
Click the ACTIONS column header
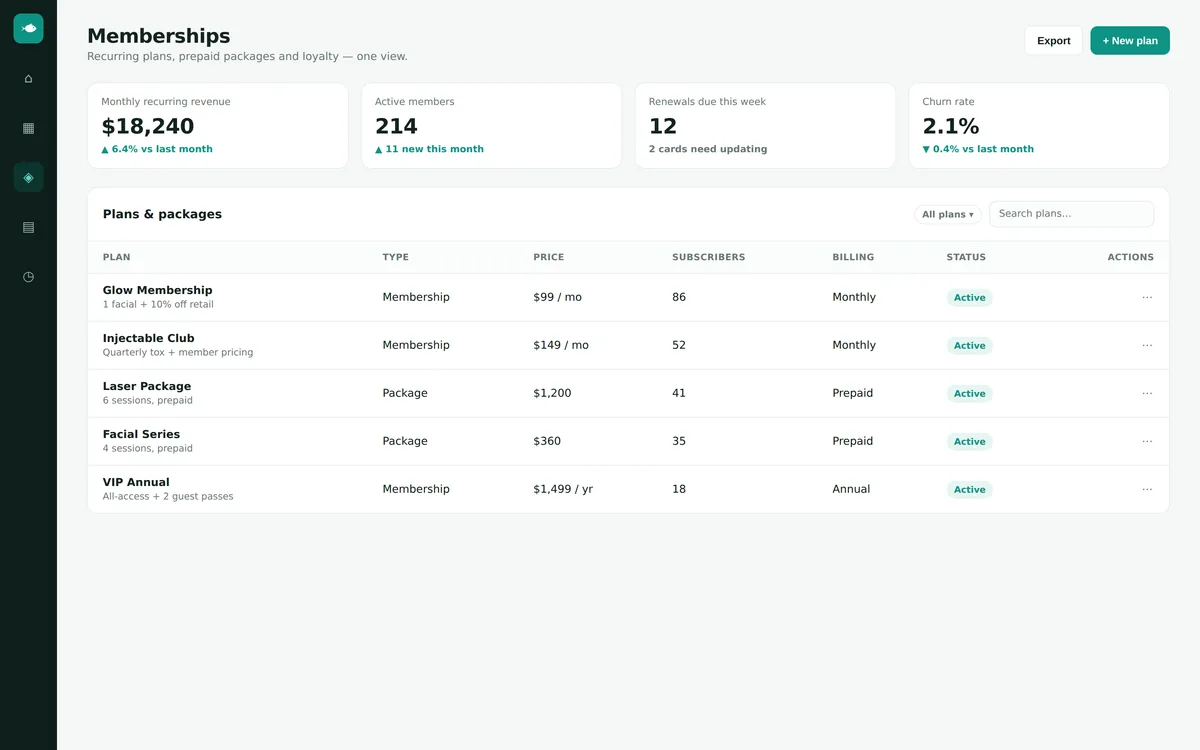click(1130, 257)
